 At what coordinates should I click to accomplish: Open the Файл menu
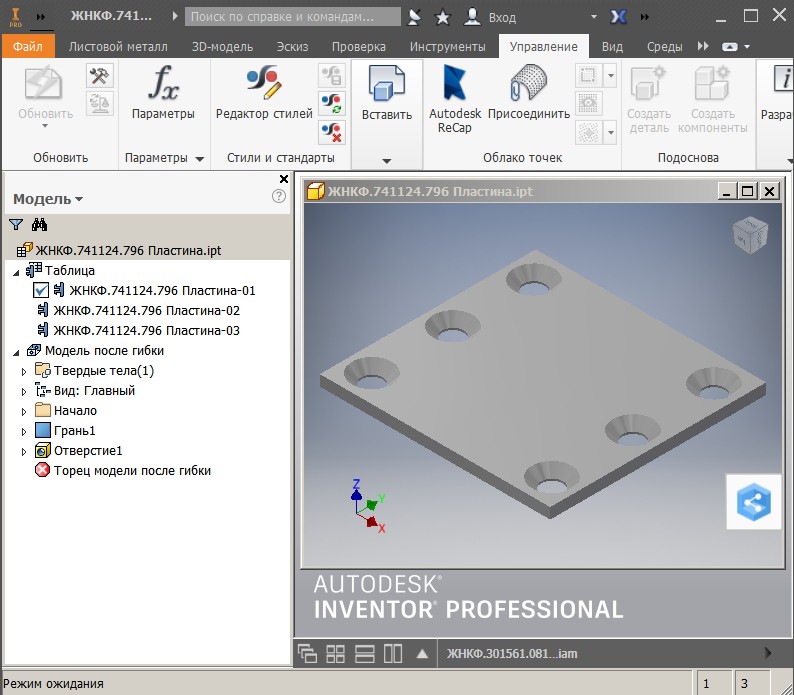(27, 46)
